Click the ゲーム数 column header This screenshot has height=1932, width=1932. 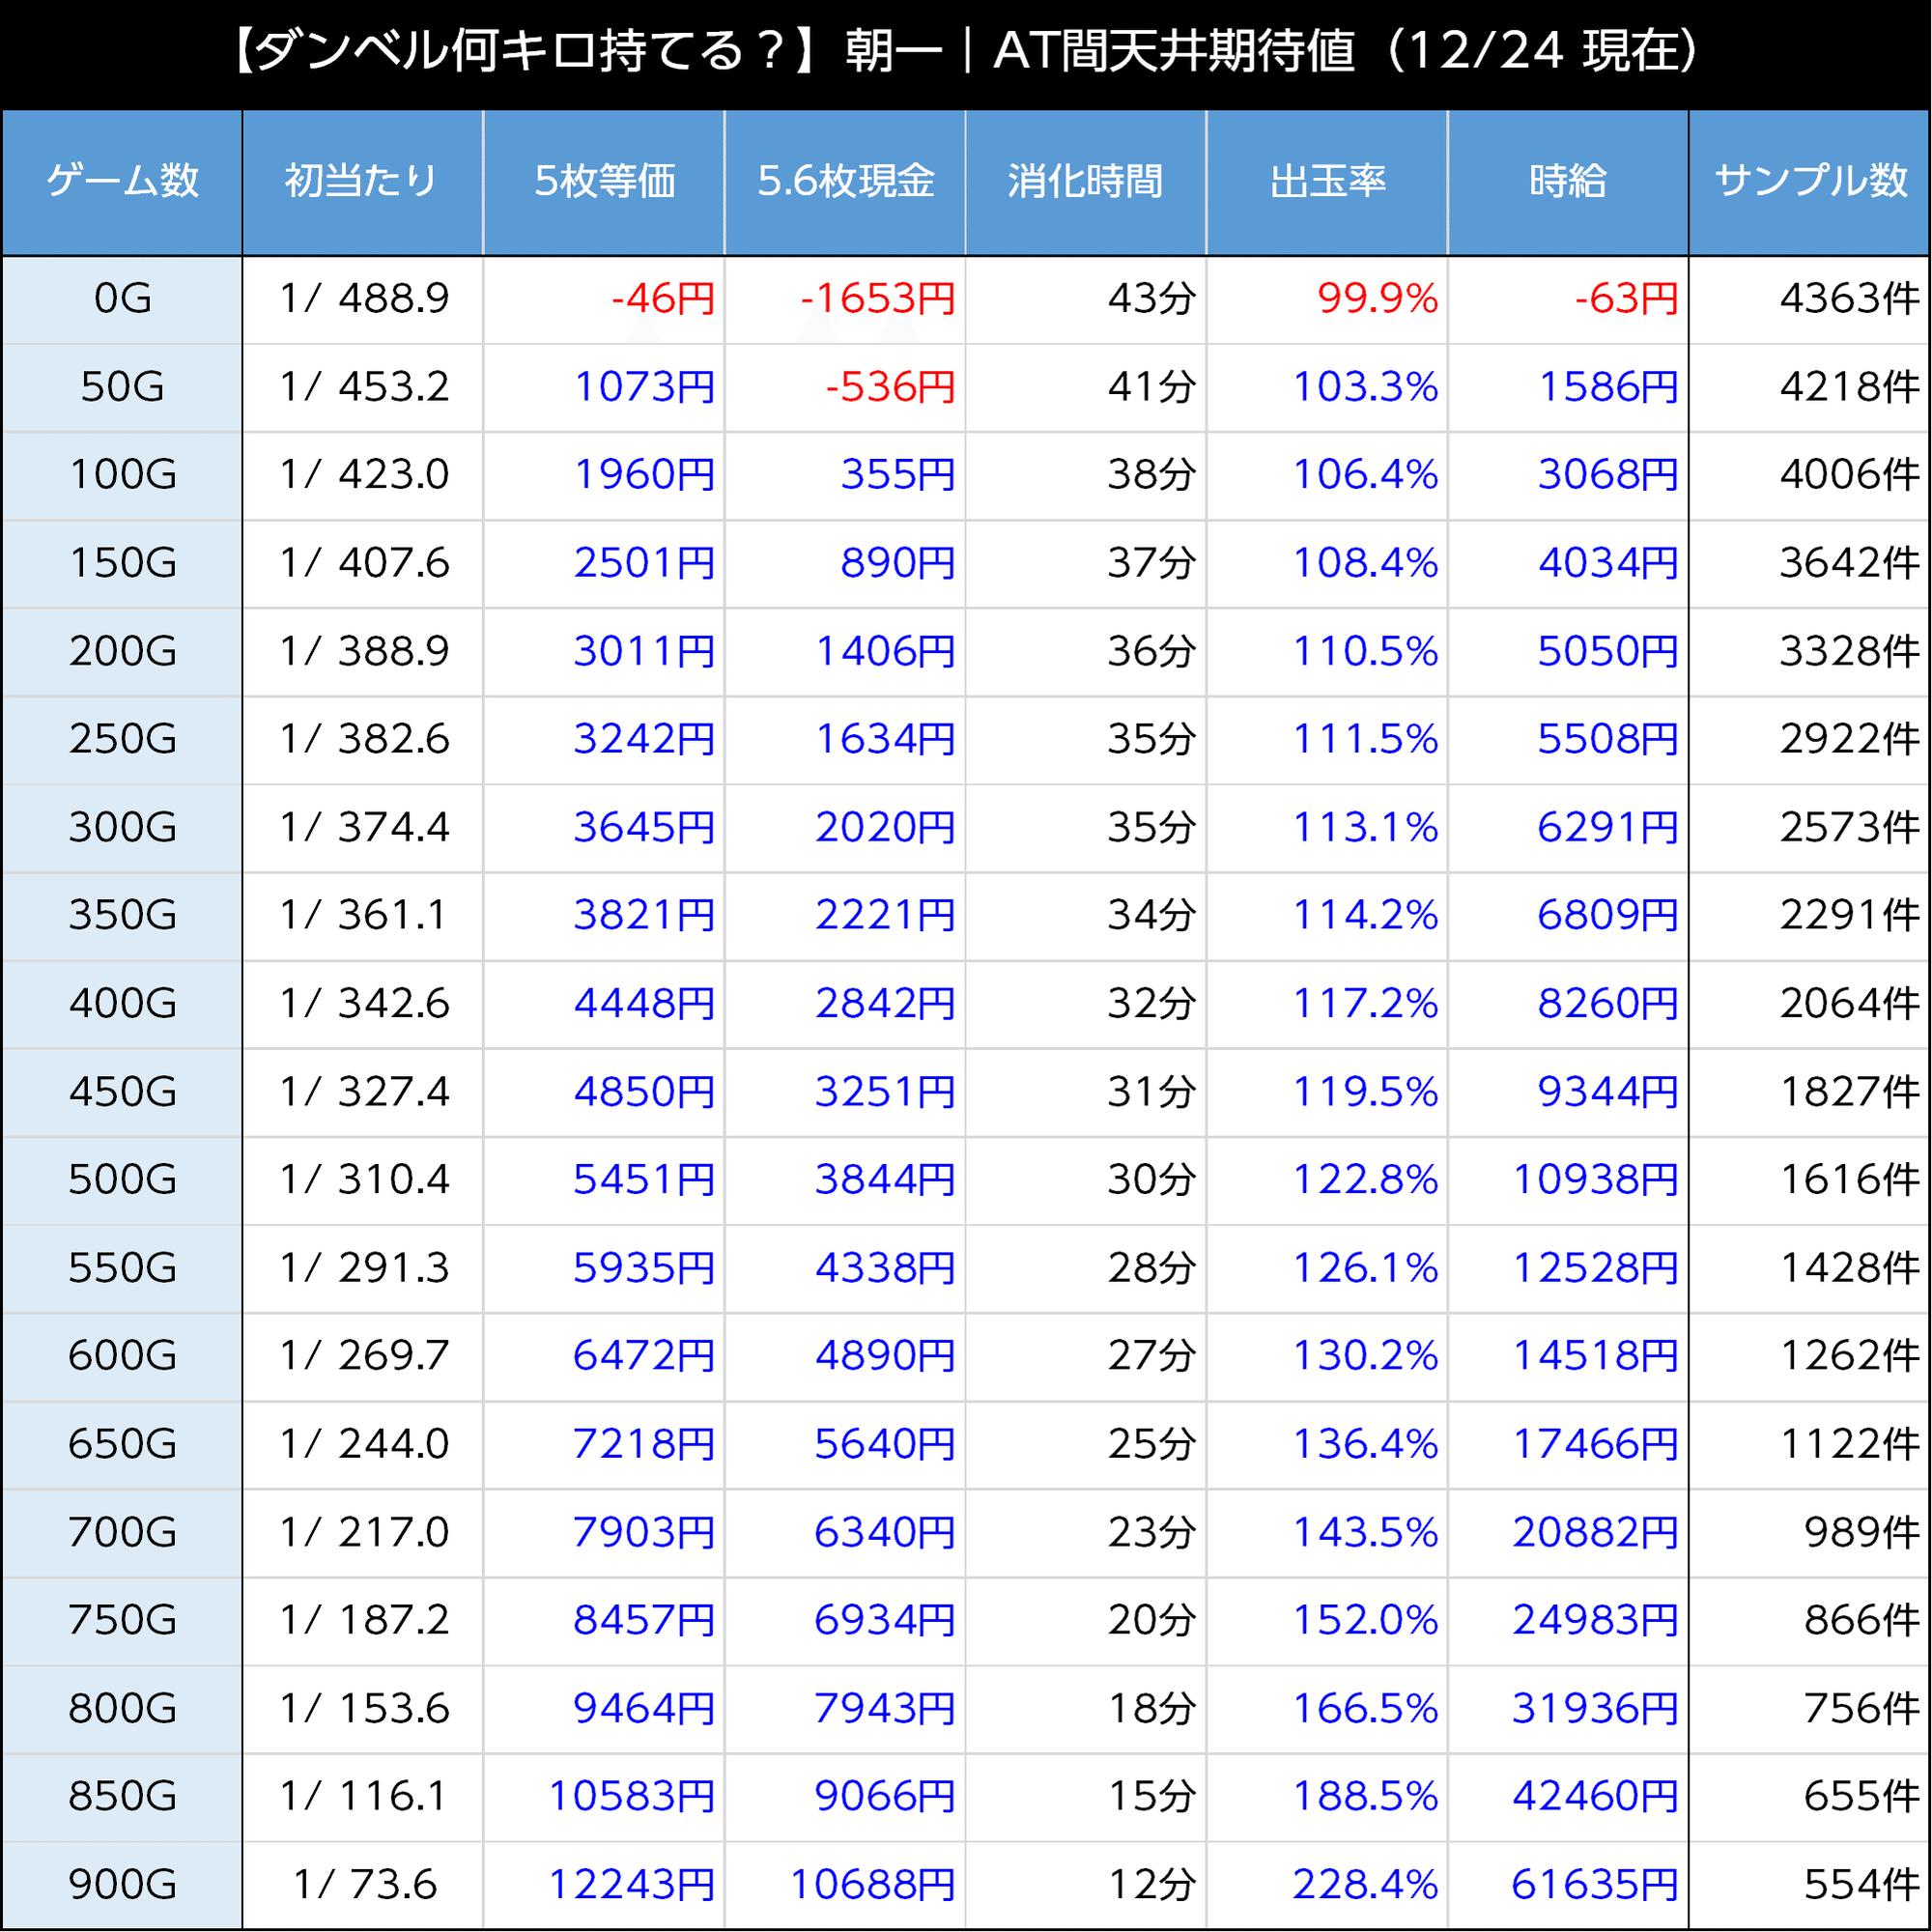pos(122,182)
